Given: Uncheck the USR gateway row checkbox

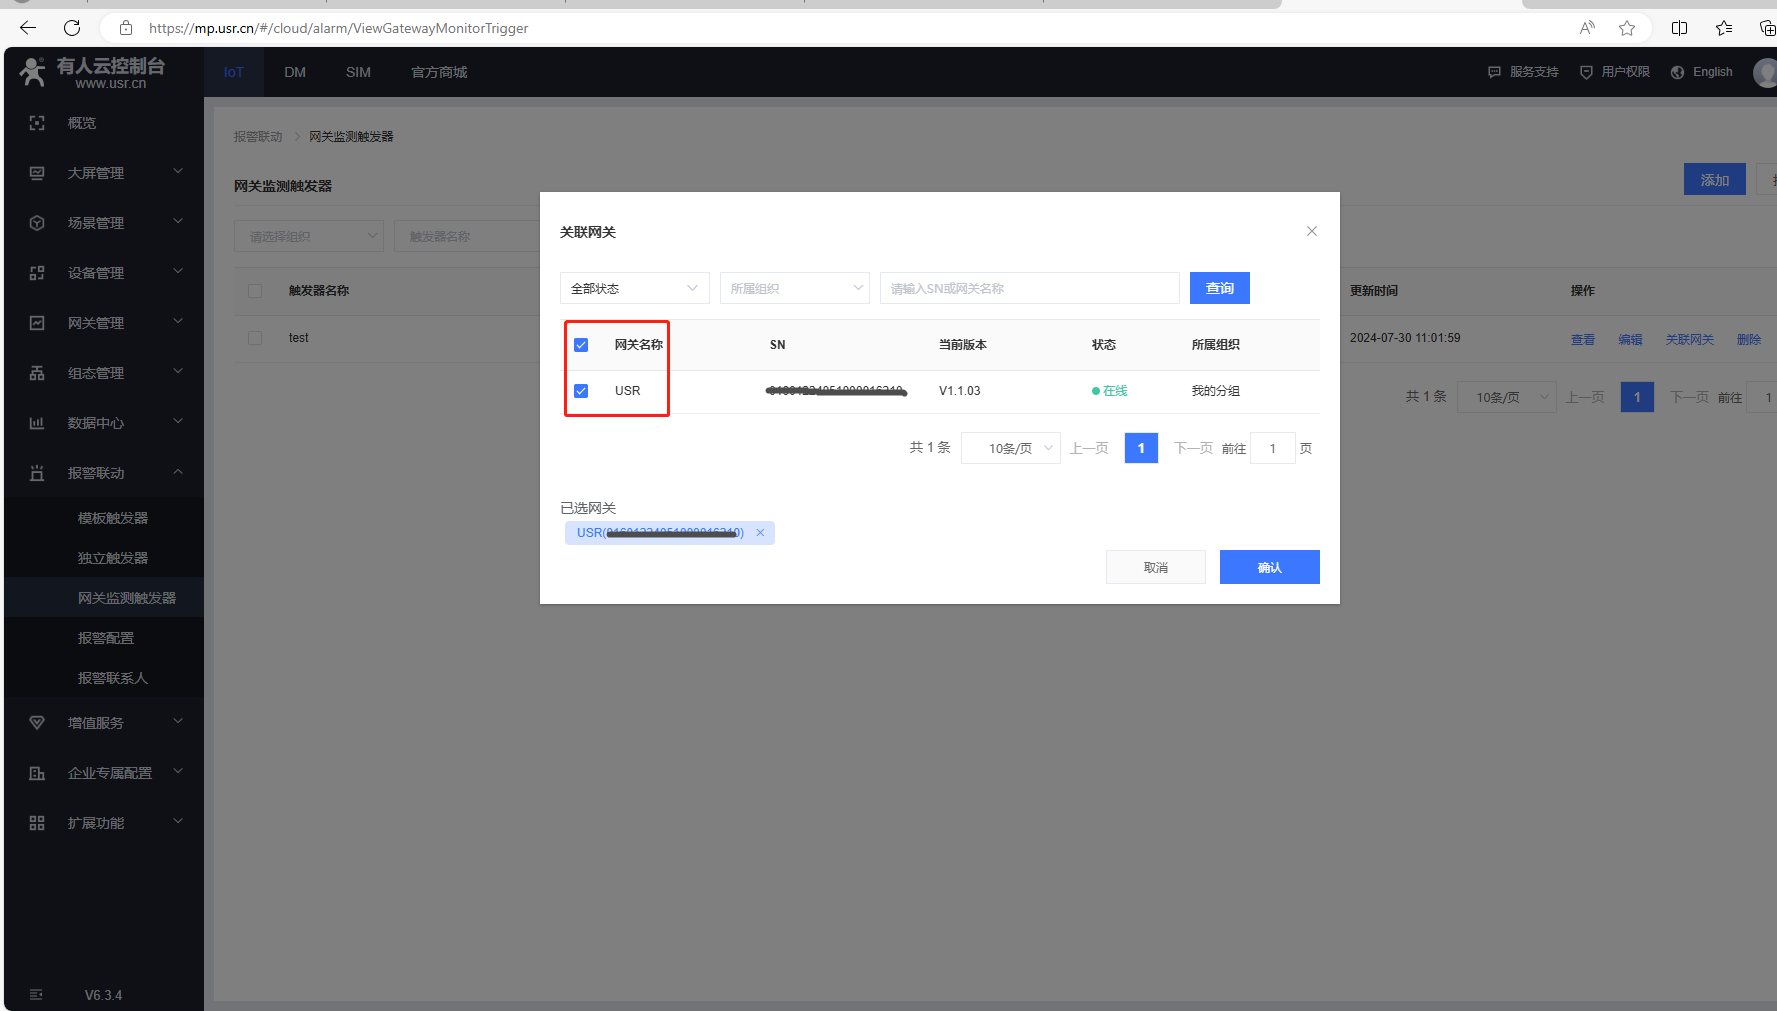Looking at the screenshot, I should [581, 391].
